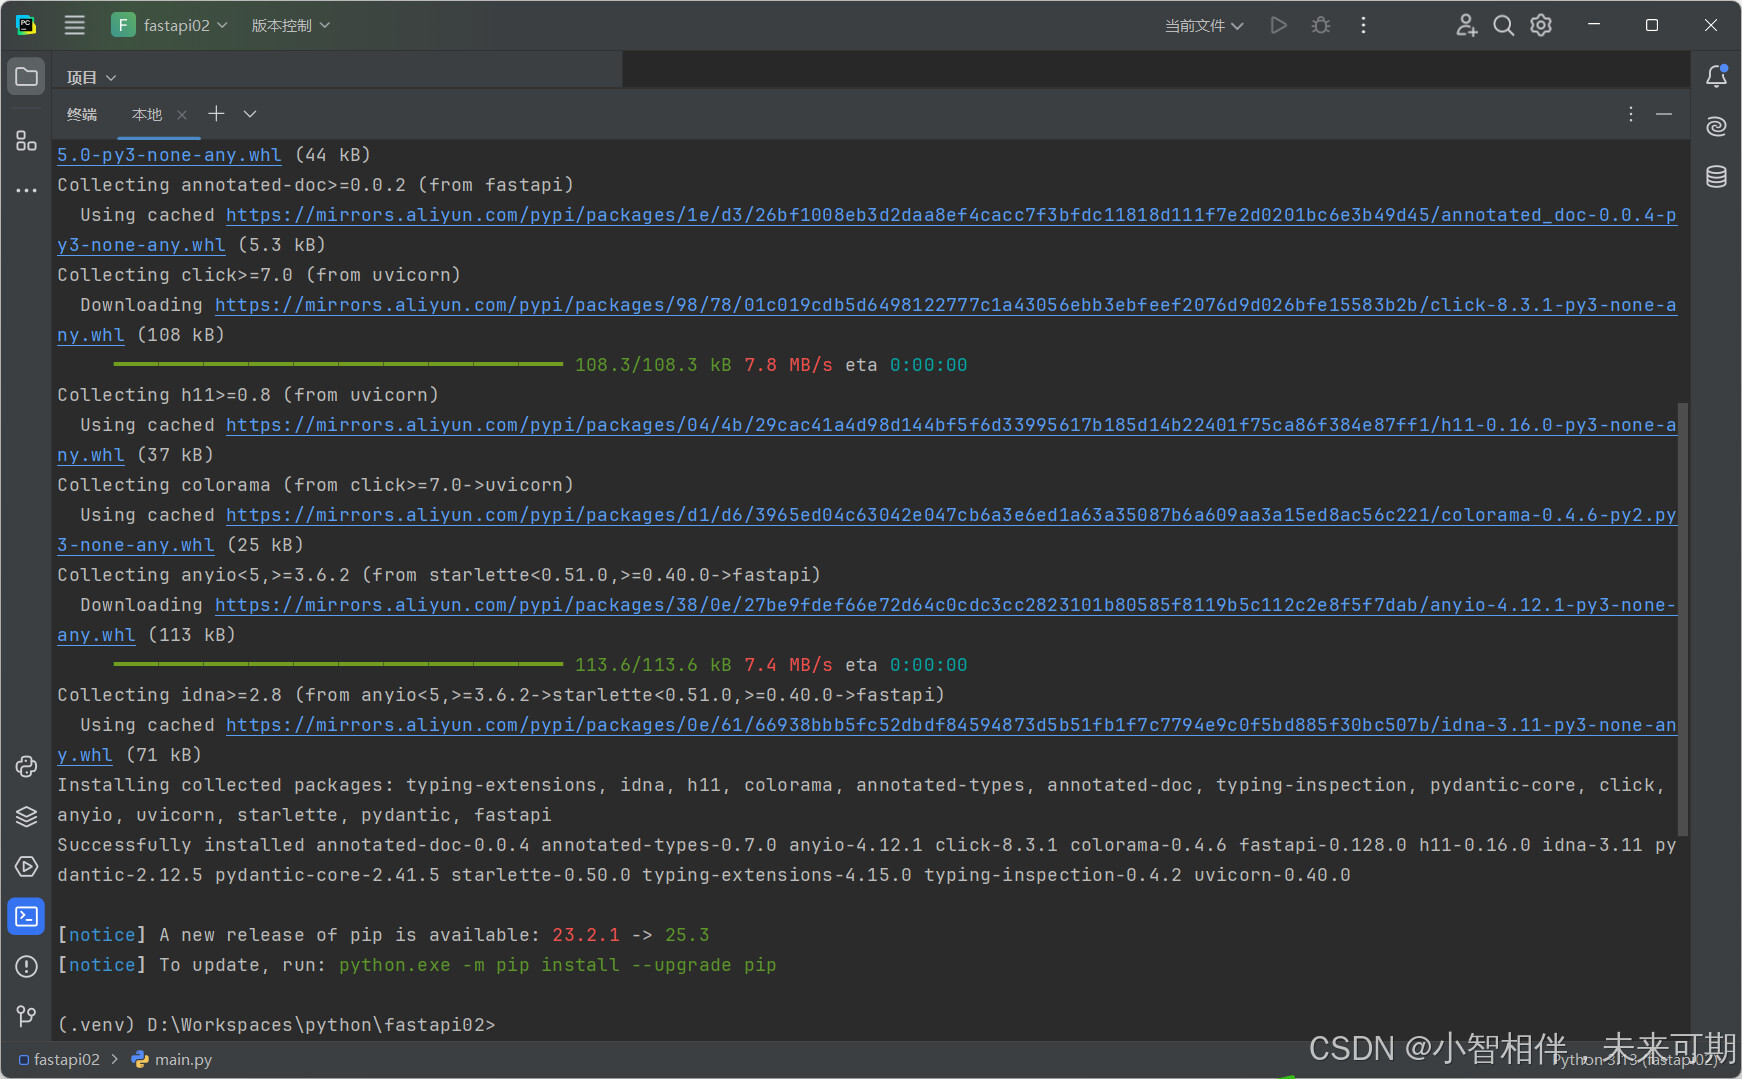Click the PyCharm logo icon
Screen dimensions: 1742x1079
tap(26, 25)
